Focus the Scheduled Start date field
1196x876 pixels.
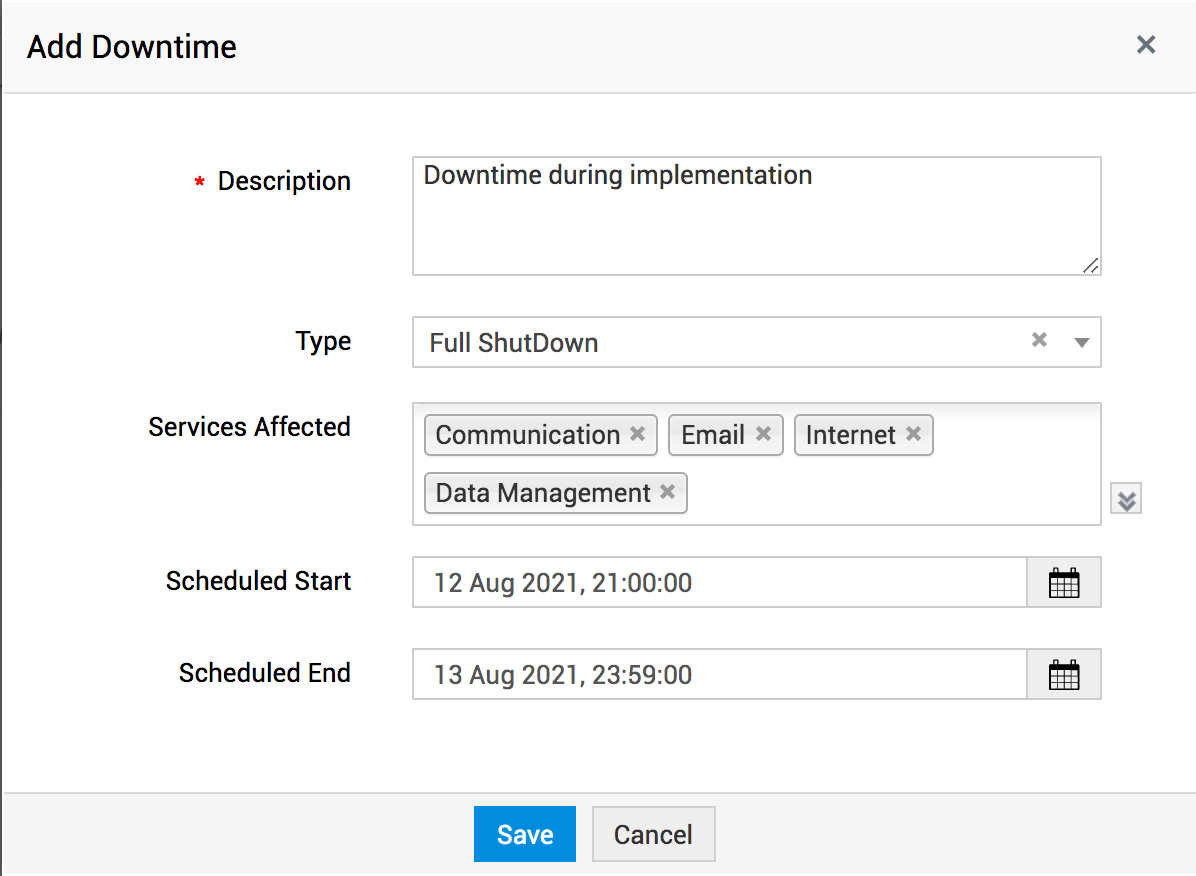coord(720,583)
